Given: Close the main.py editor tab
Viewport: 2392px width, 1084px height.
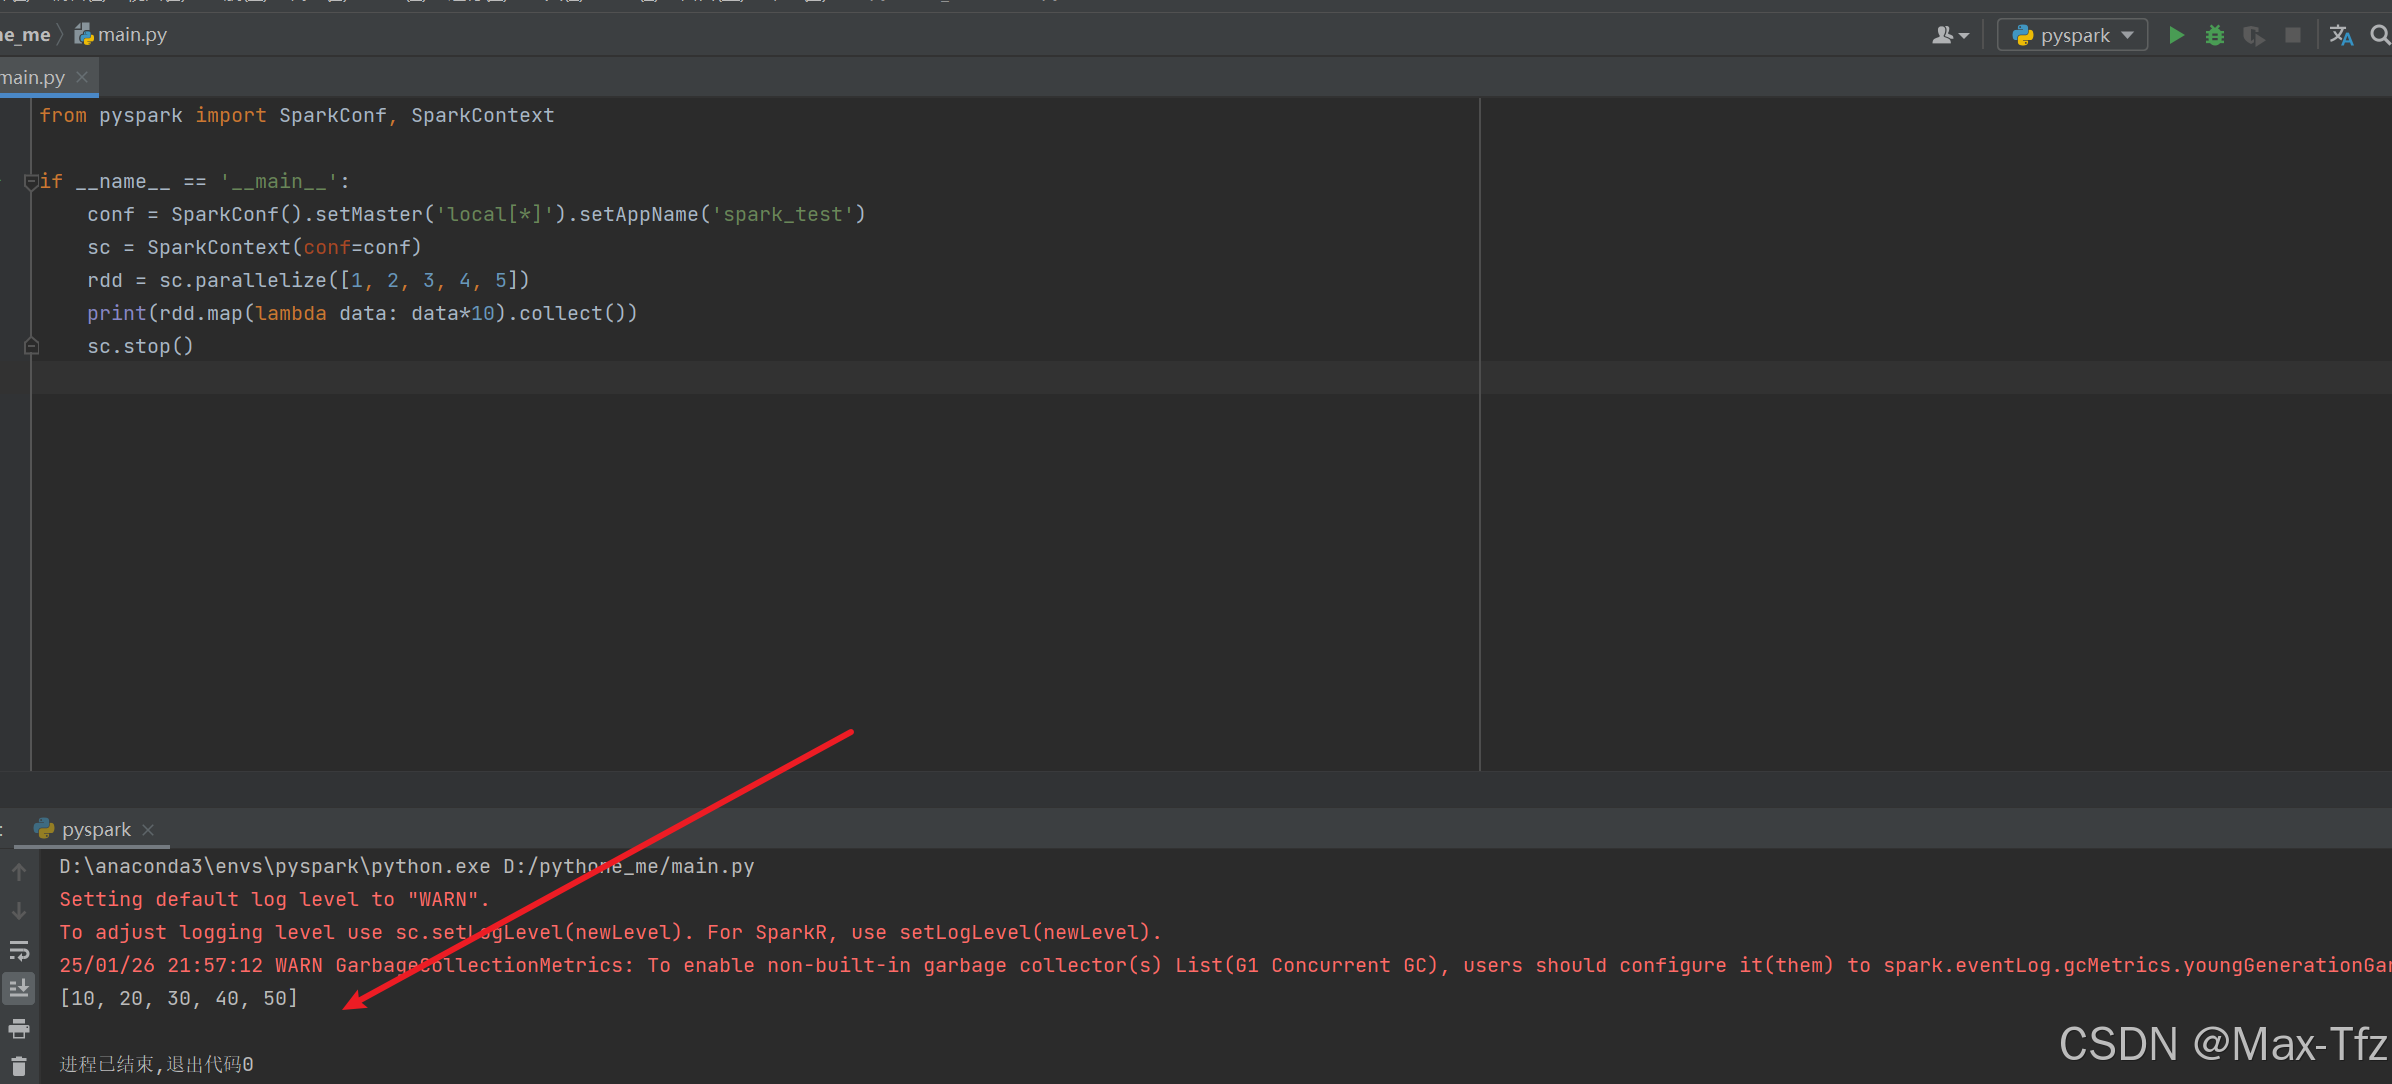Looking at the screenshot, I should [x=82, y=77].
